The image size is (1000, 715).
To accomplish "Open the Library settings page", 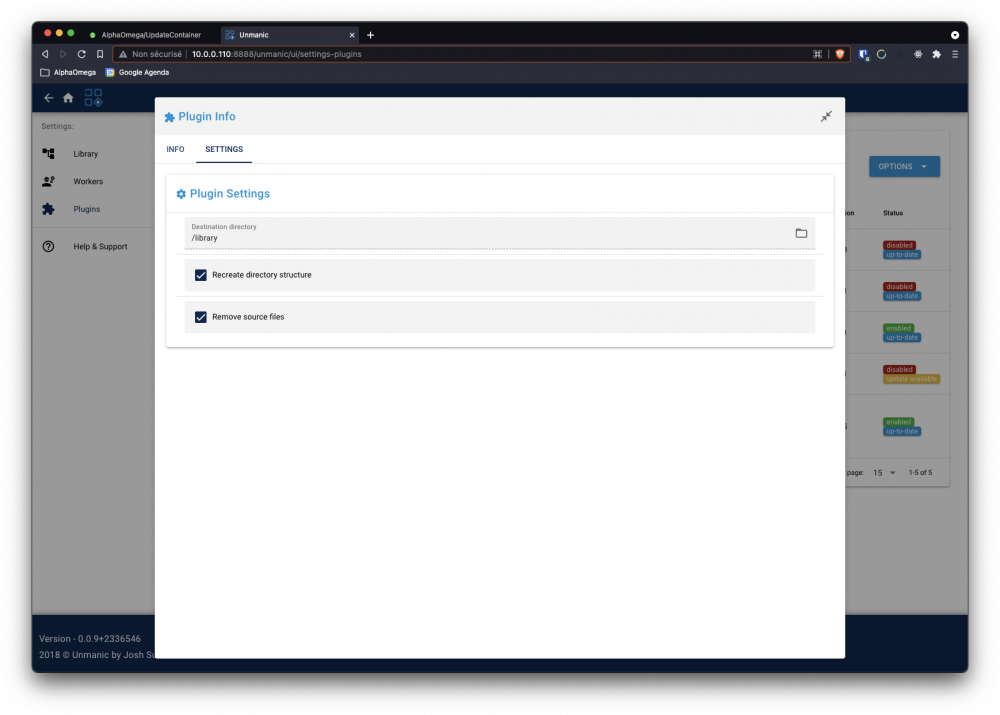I will [85, 154].
